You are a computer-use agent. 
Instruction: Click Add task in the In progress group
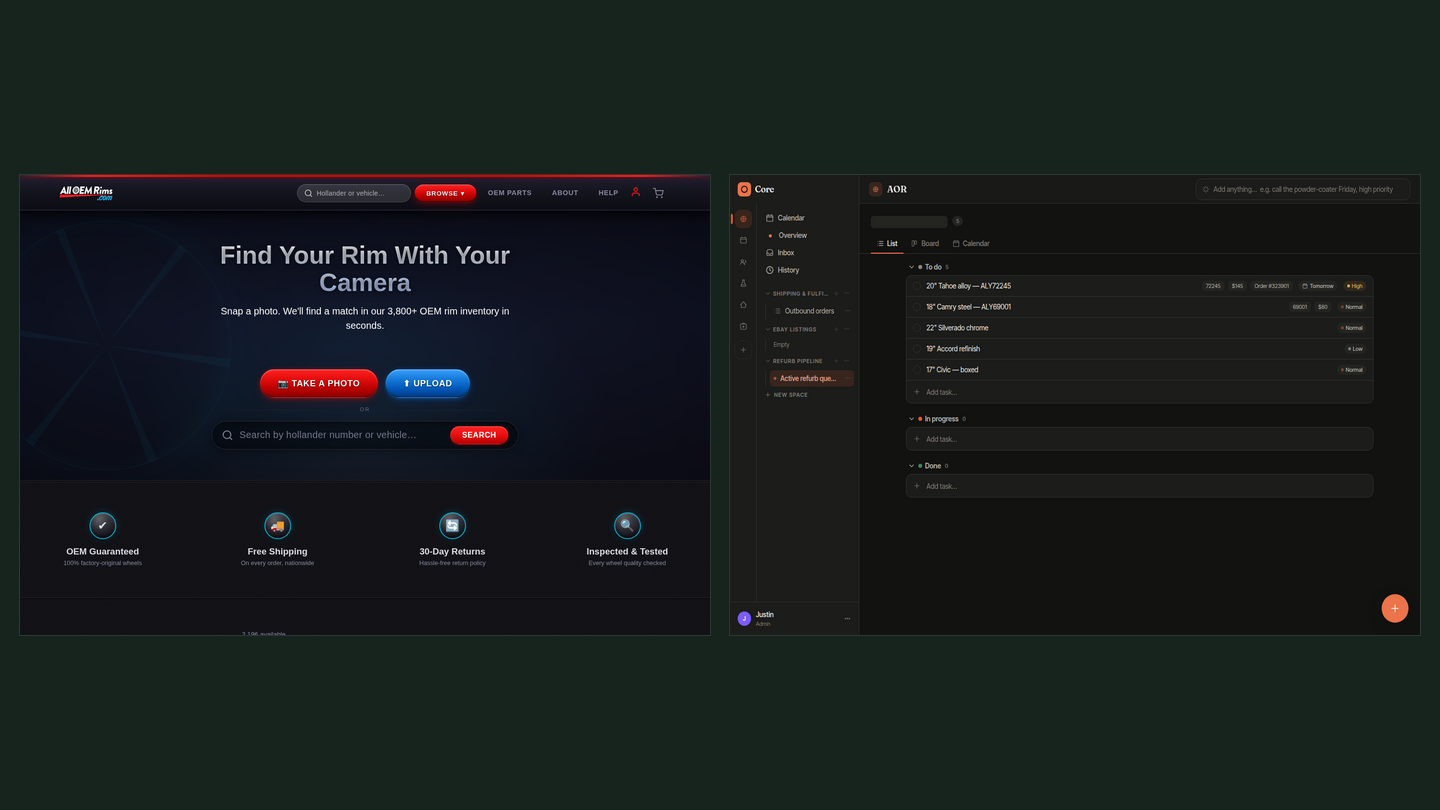(x=1139, y=439)
